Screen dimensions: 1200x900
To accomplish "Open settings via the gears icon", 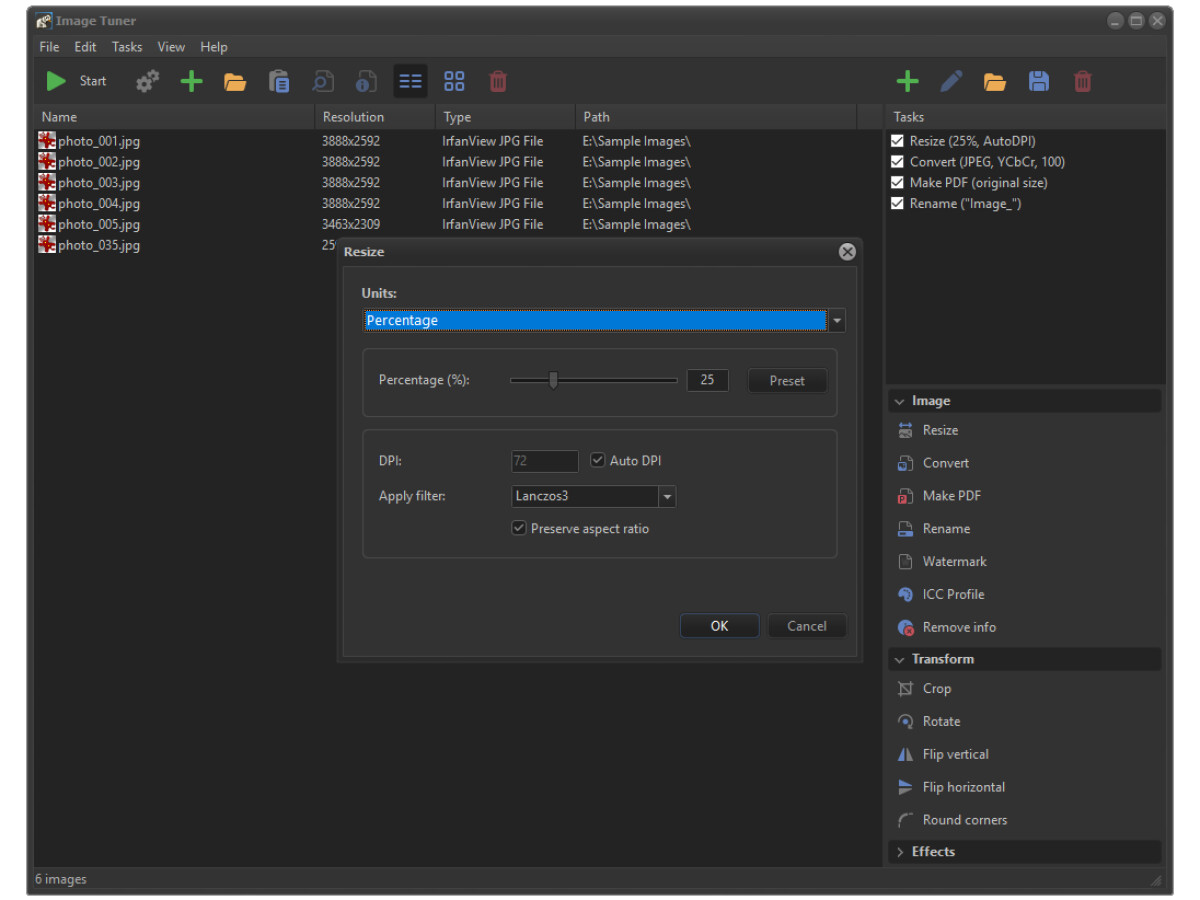I will 148,81.
